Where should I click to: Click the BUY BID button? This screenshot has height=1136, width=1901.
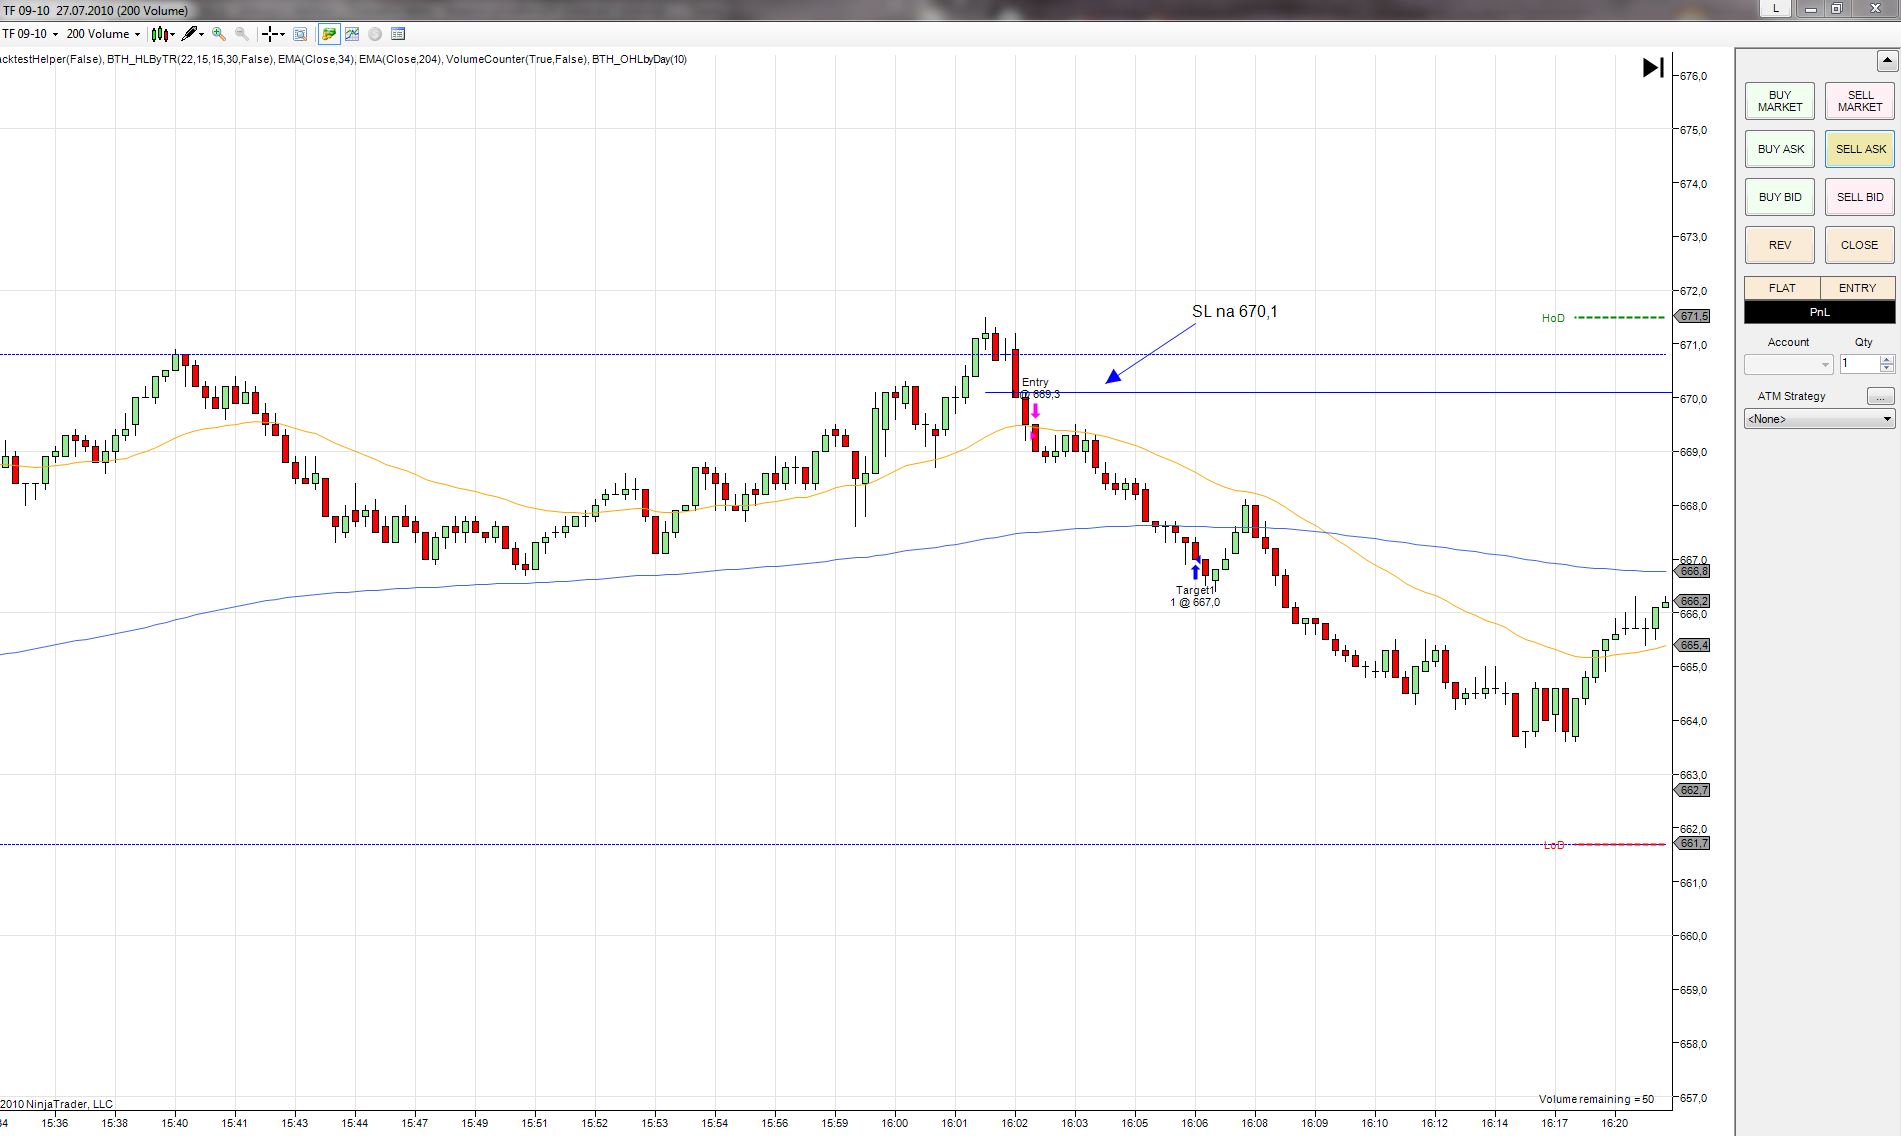coord(1780,197)
